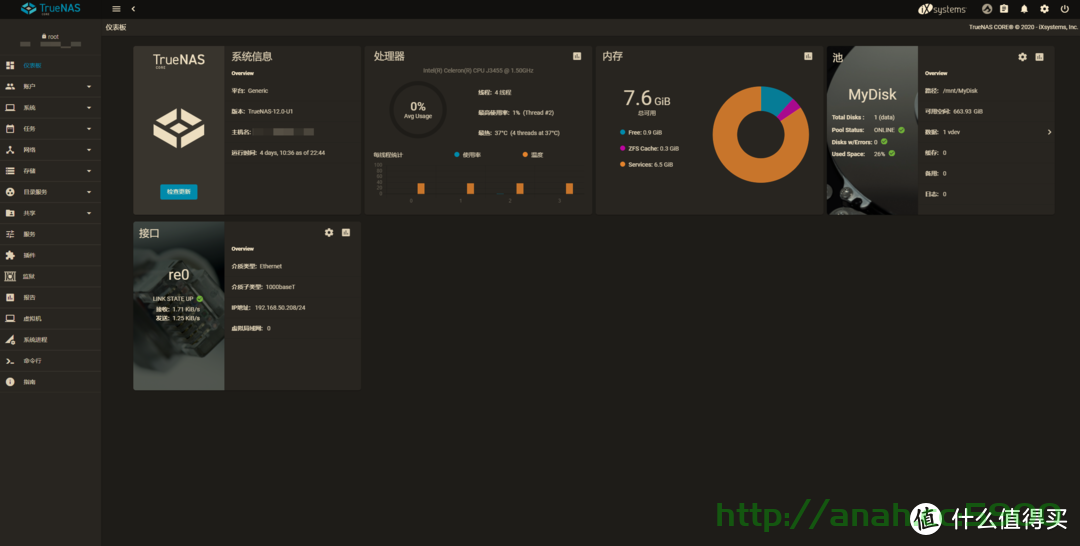Open the 插件 plugins sidebar item

(50, 255)
